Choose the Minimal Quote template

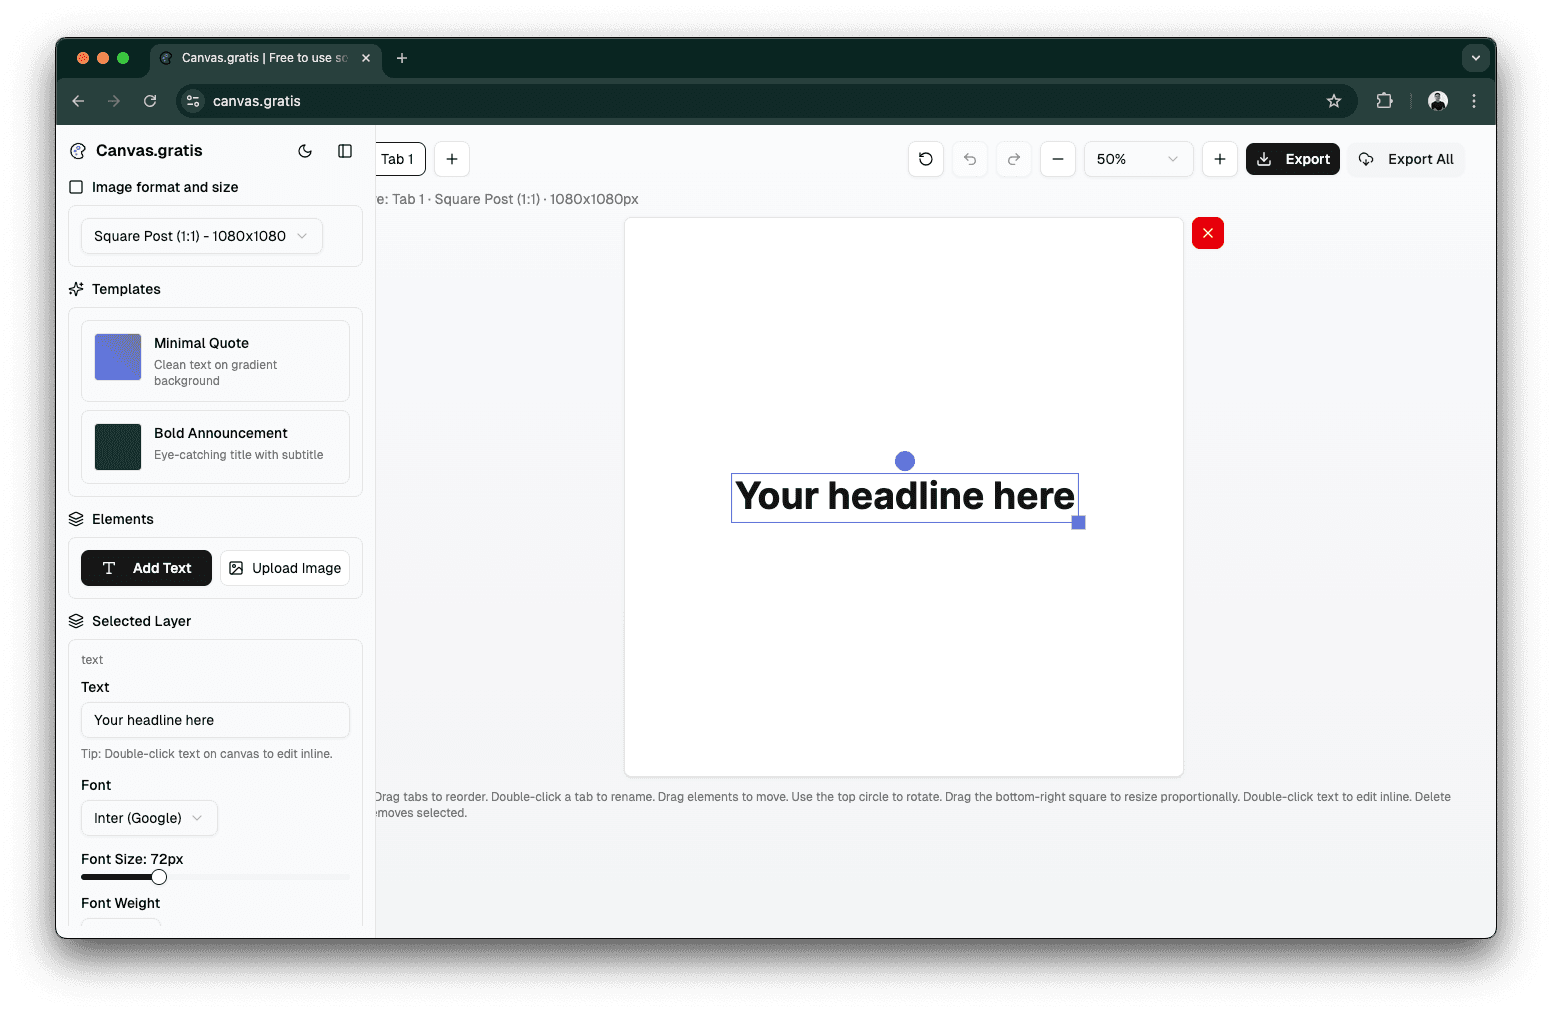(215, 361)
